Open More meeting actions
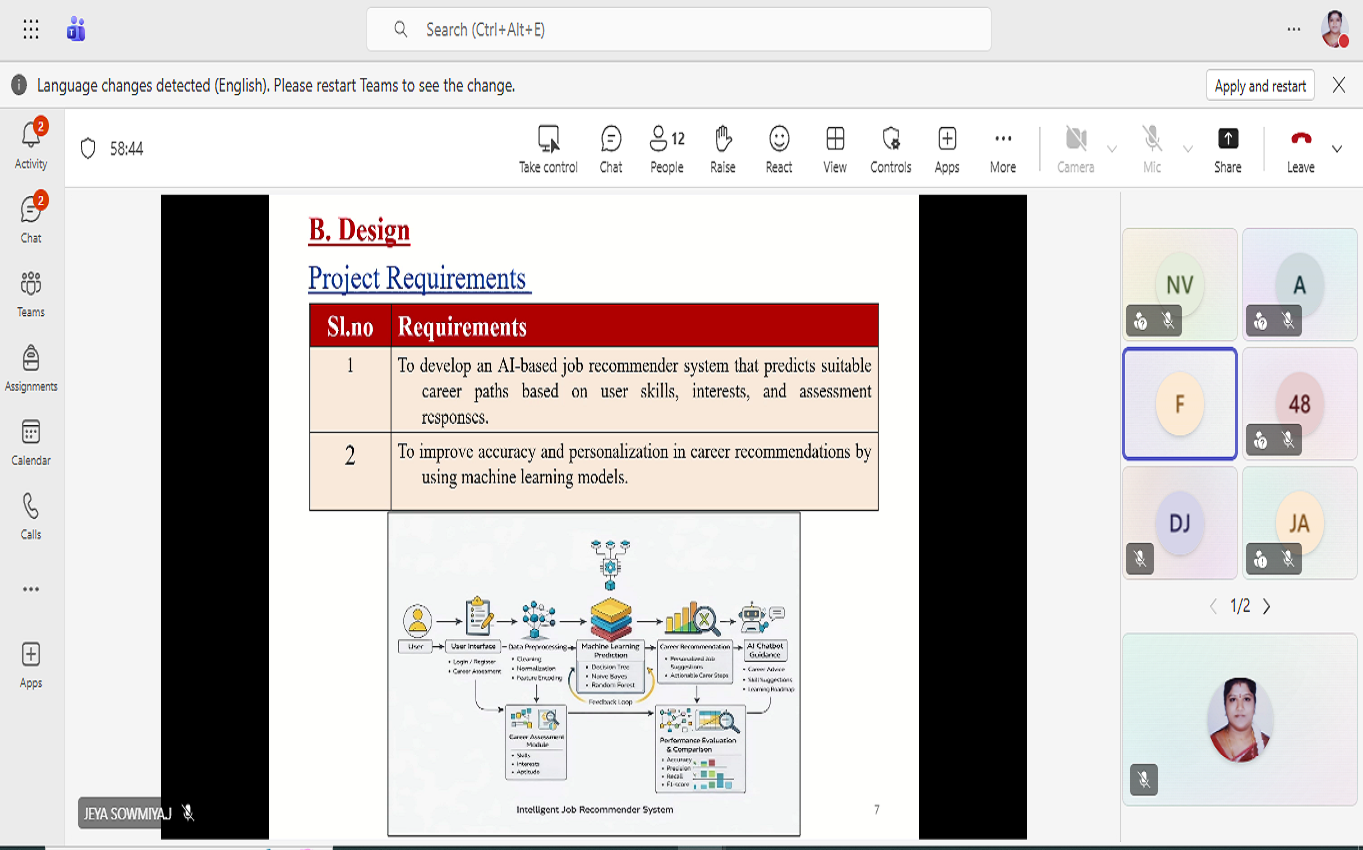Image resolution: width=1363 pixels, height=850 pixels. coord(1003,149)
